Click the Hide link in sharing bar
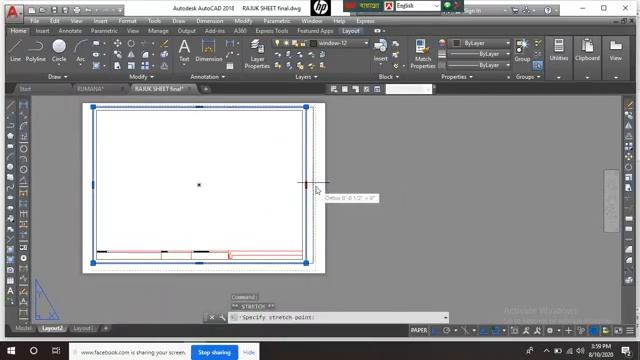 click(x=249, y=352)
